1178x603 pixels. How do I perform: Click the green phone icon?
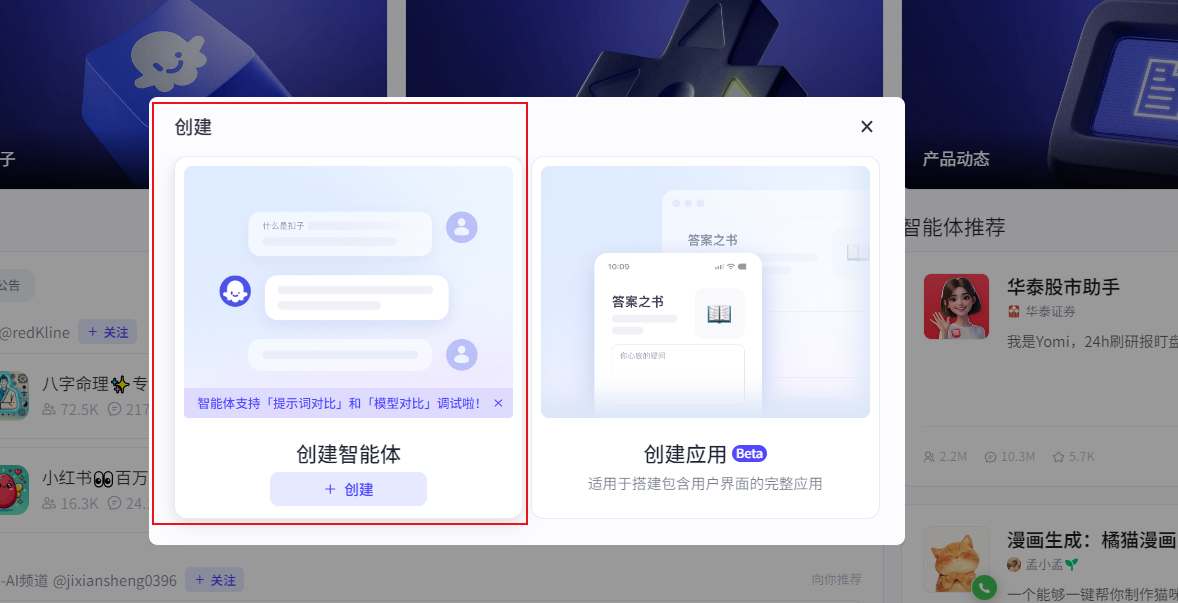(x=984, y=588)
